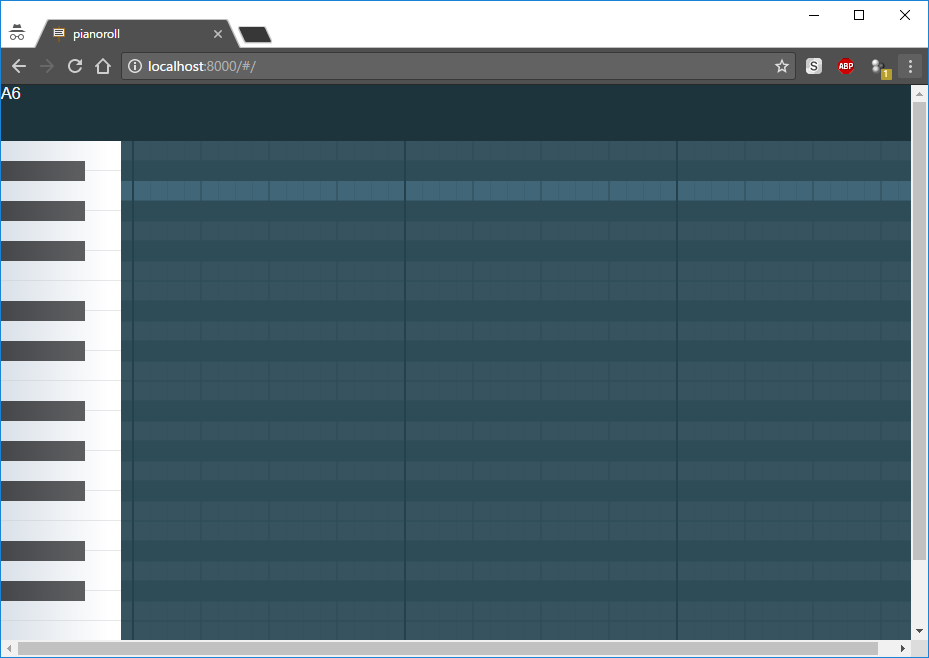
Task: Select the pianoroll tab
Action: [137, 34]
